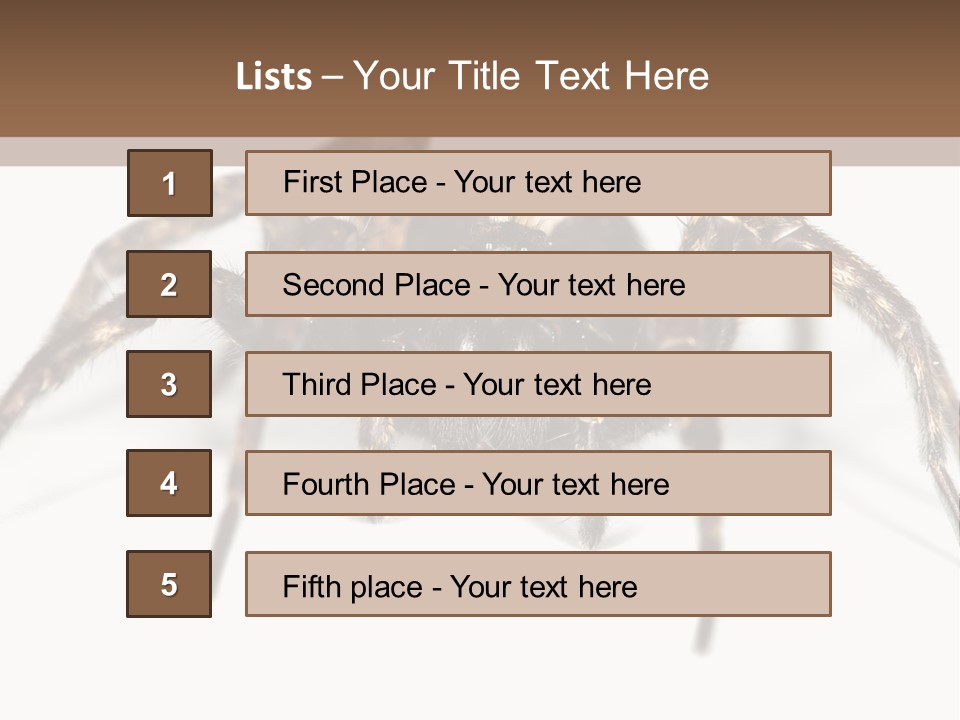Click the dash in the slide title
The image size is (960, 720).
[x=333, y=77]
